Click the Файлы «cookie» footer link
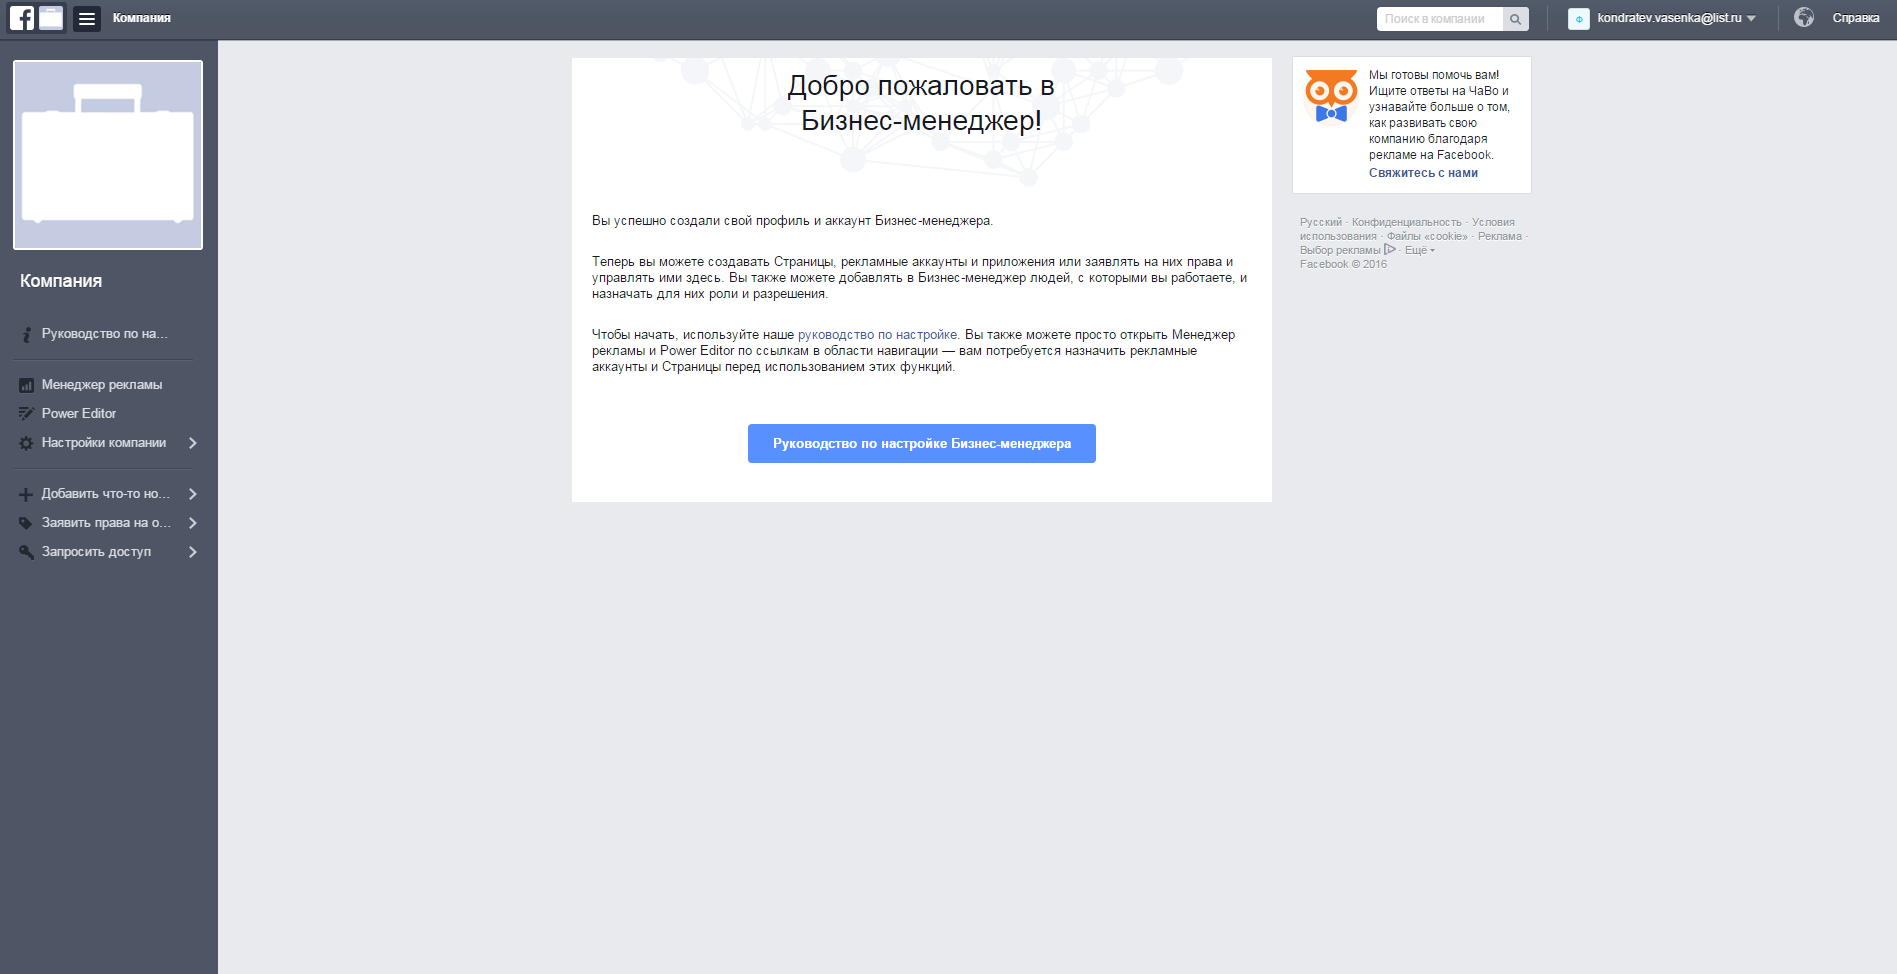 1427,236
